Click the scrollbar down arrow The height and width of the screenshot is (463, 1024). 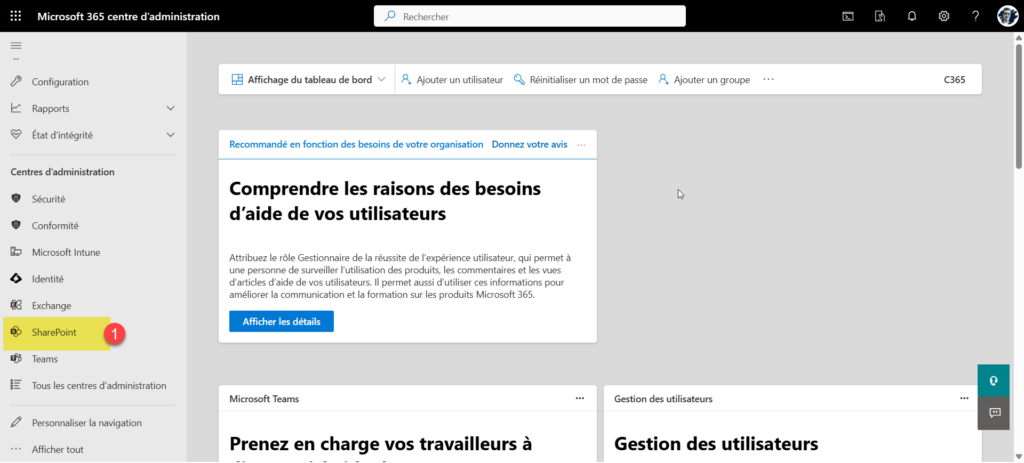pos(1019,456)
